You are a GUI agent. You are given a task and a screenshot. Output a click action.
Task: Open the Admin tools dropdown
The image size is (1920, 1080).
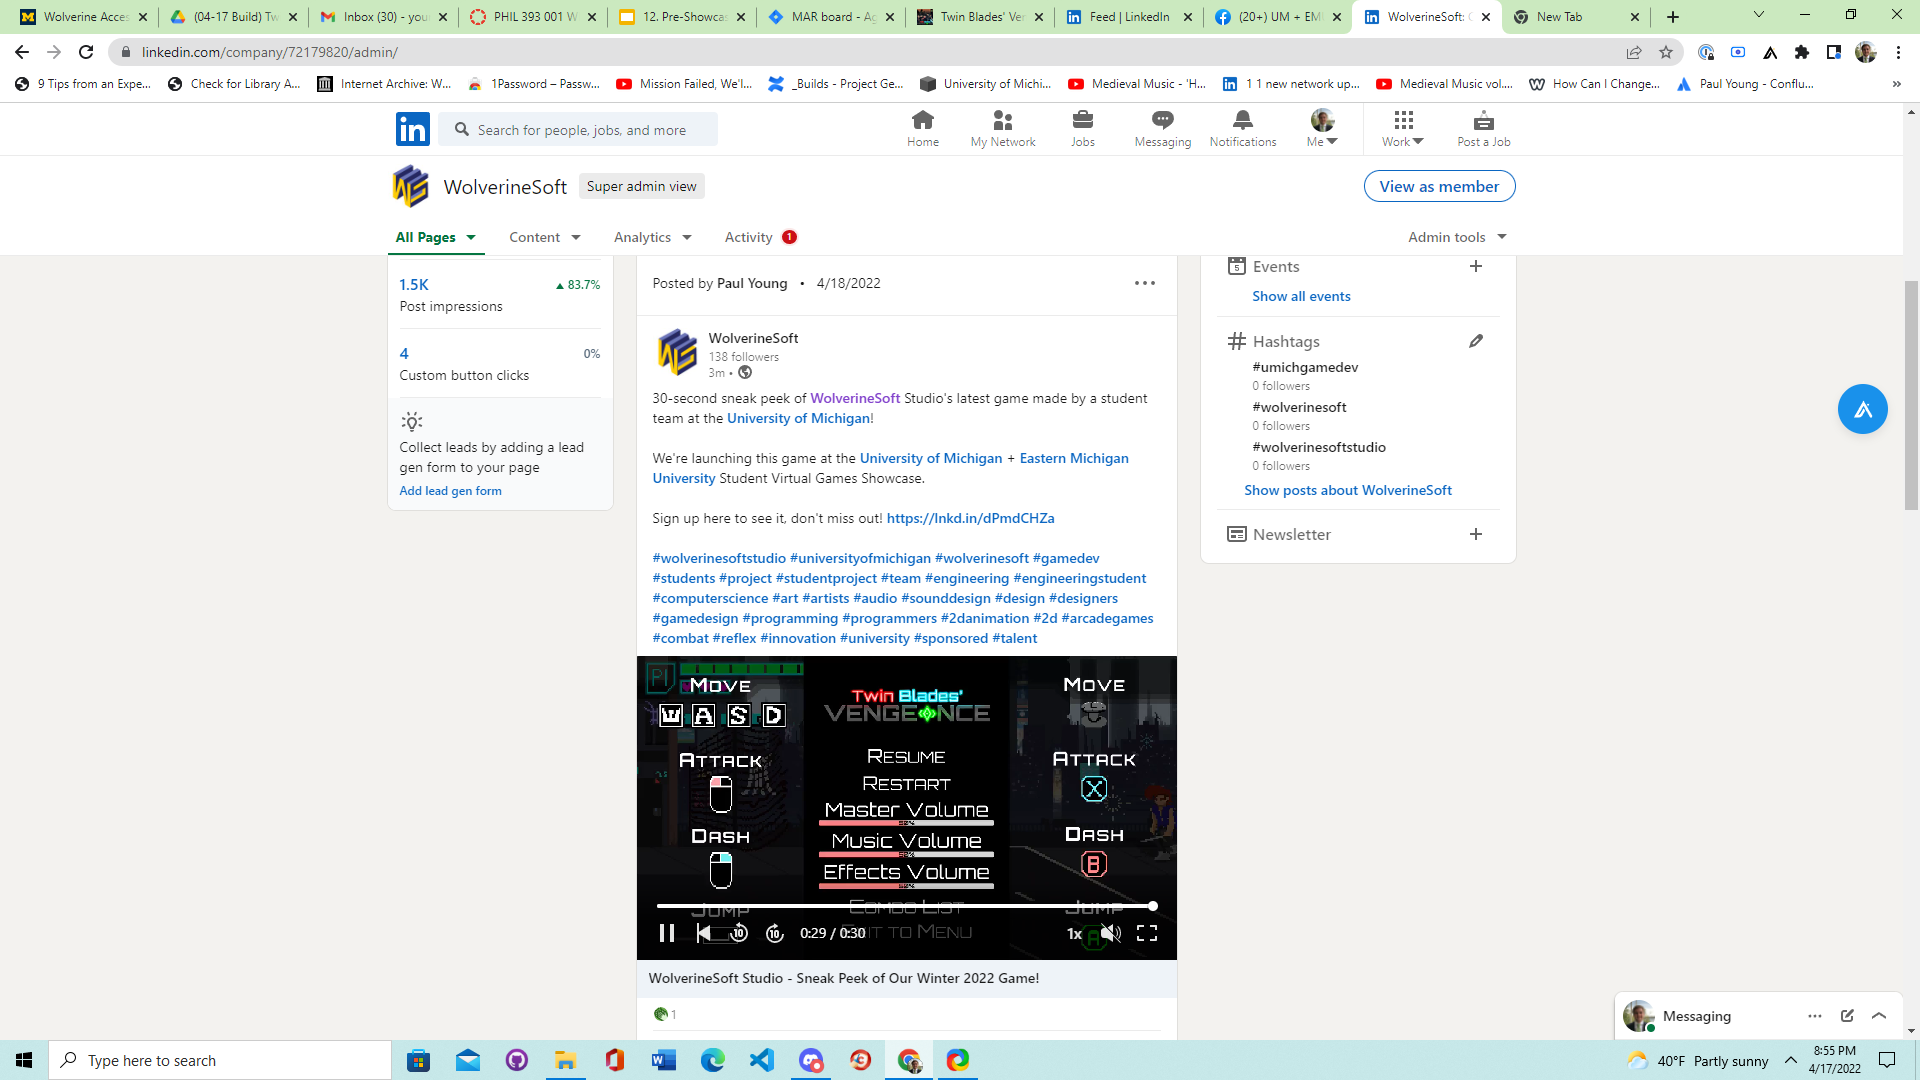pos(1456,237)
